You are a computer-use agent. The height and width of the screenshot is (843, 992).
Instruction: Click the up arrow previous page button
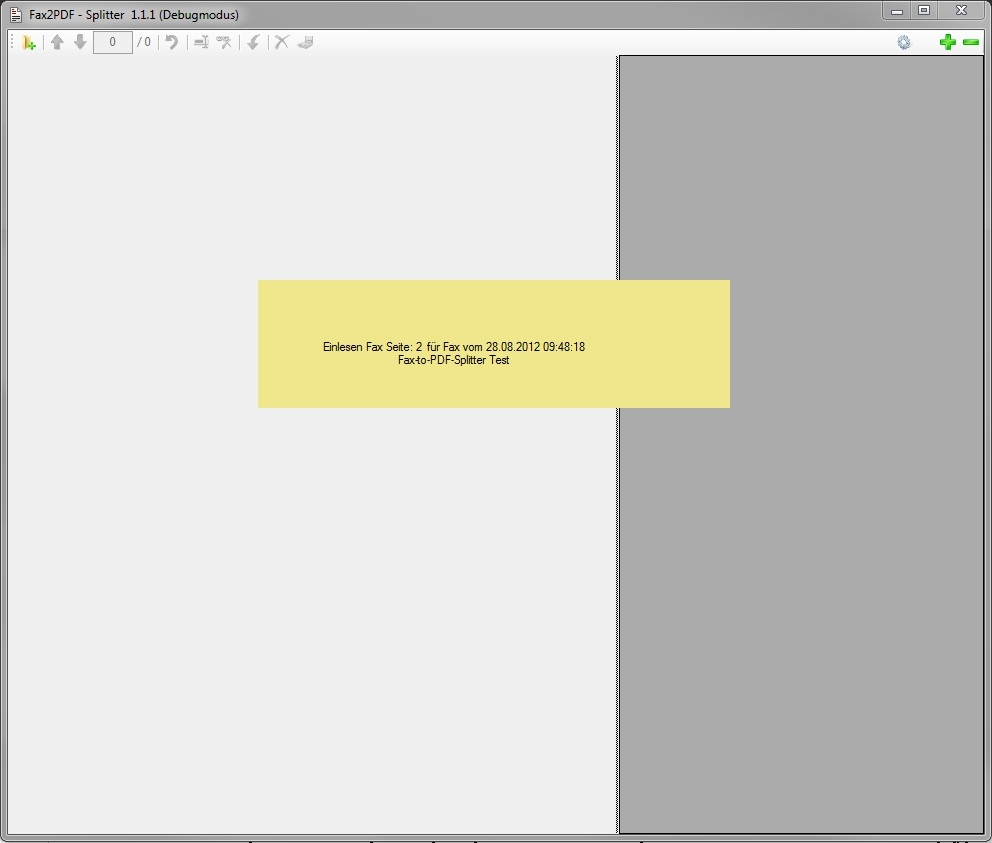57,42
